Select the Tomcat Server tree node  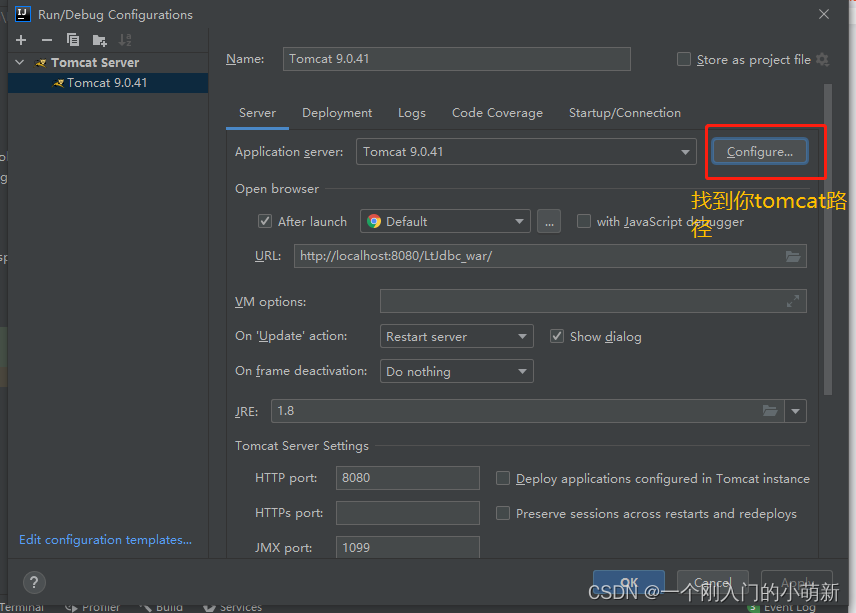pyautogui.click(x=95, y=62)
